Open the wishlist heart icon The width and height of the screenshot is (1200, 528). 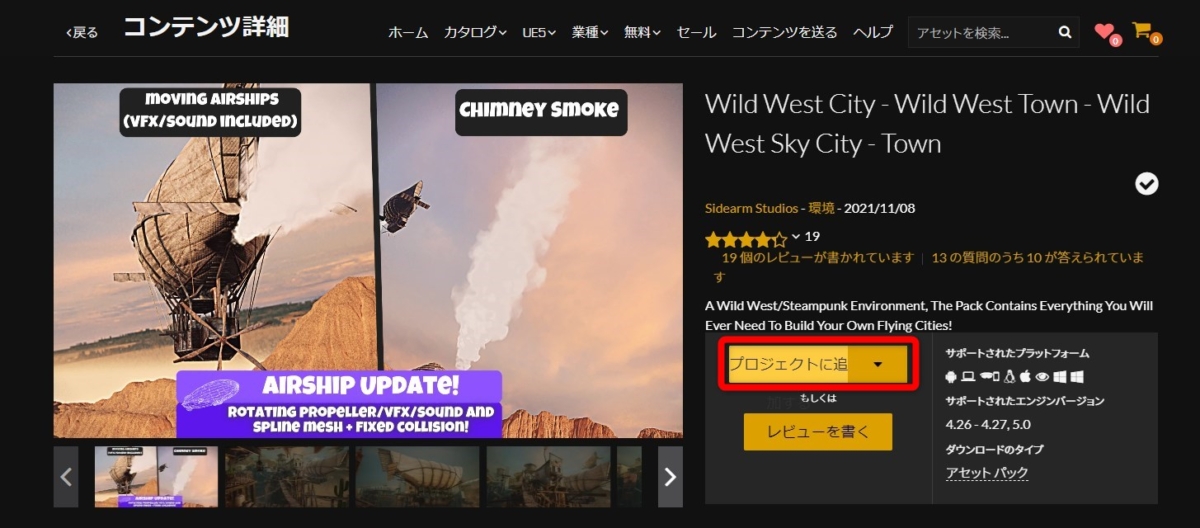point(1105,31)
